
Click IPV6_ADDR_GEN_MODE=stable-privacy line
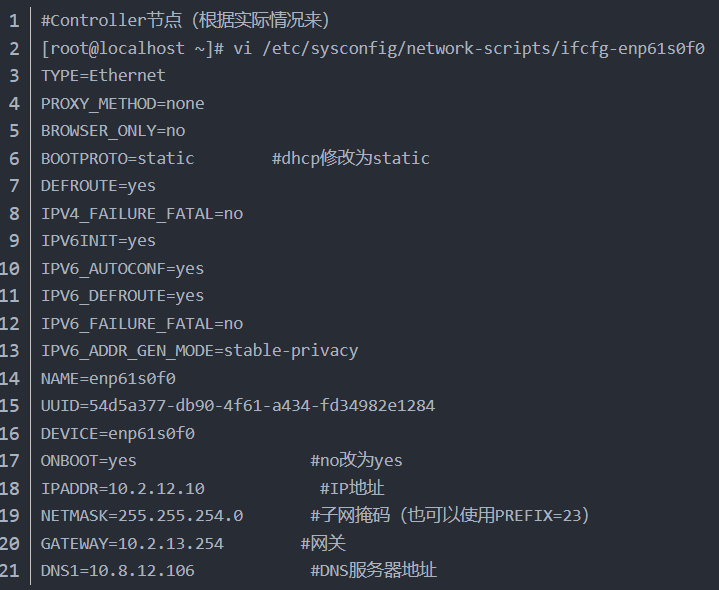[x=199, y=351]
